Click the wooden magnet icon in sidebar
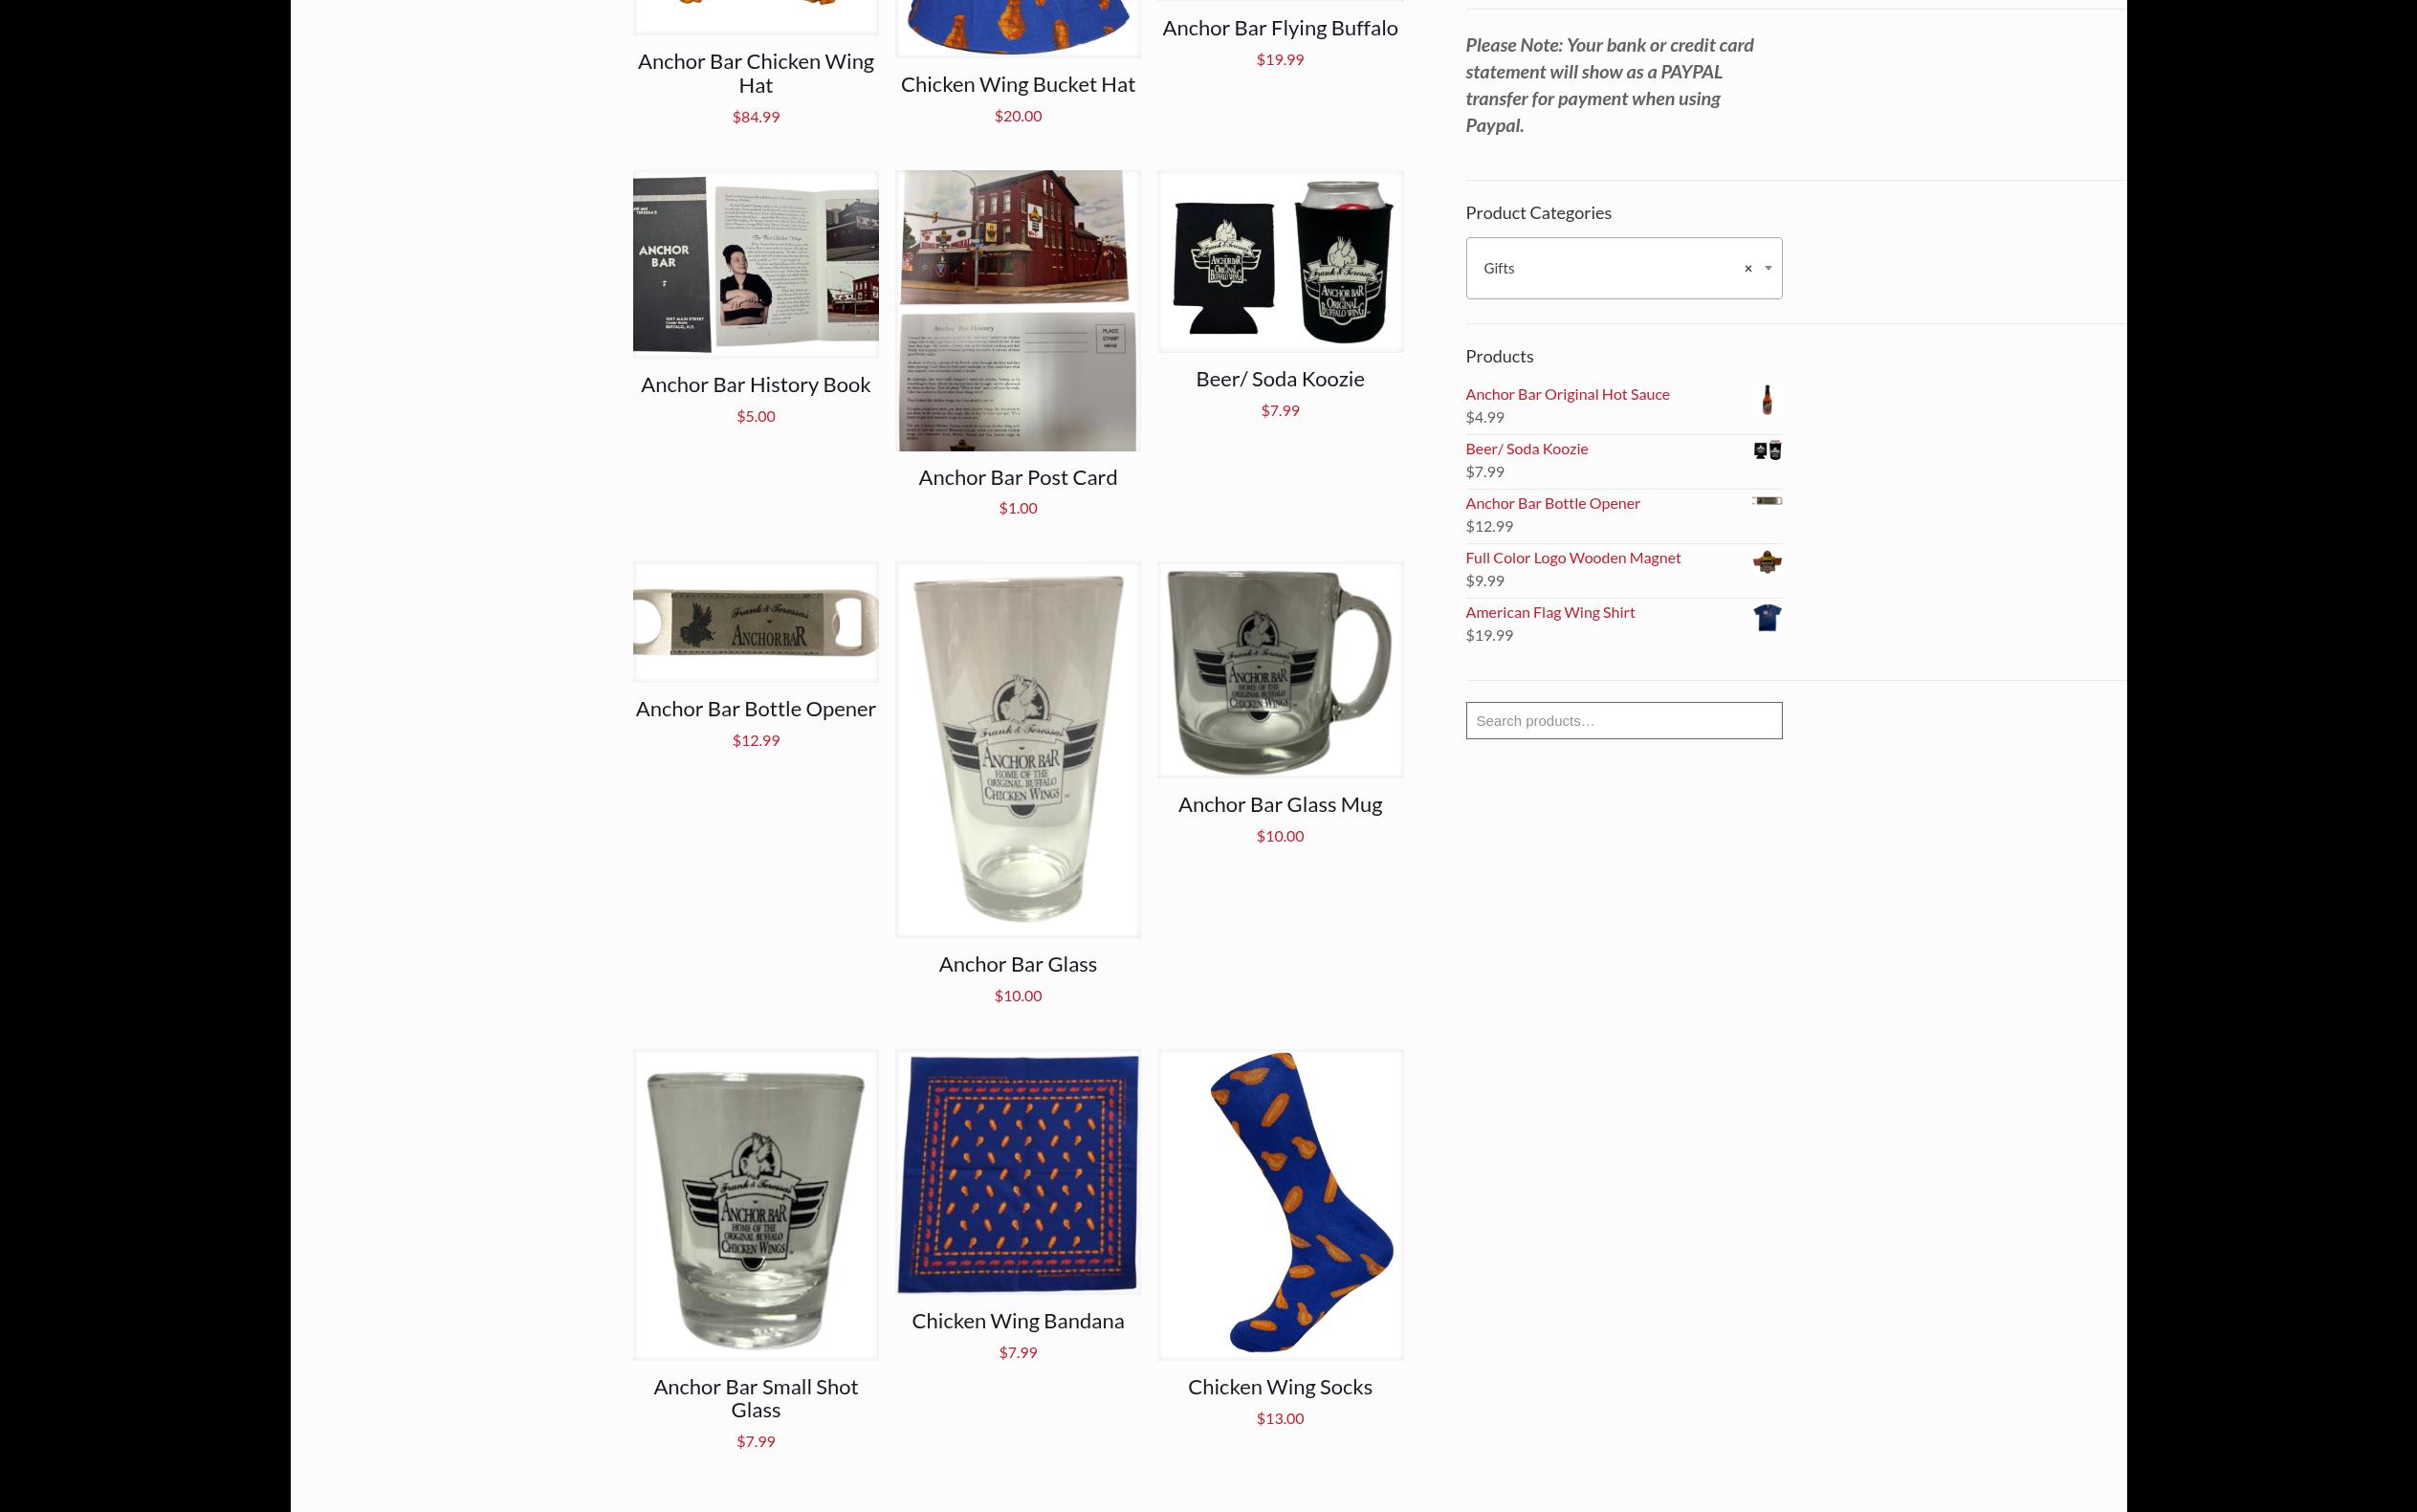The width and height of the screenshot is (2417, 1512). (1767, 562)
